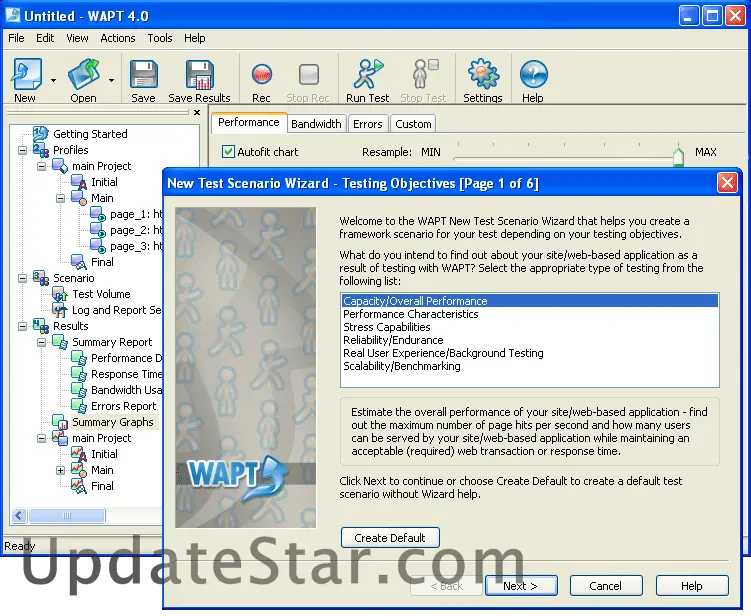The height and width of the screenshot is (616, 751).
Task: Click the Stop Rec toolbar icon
Action: [308, 75]
